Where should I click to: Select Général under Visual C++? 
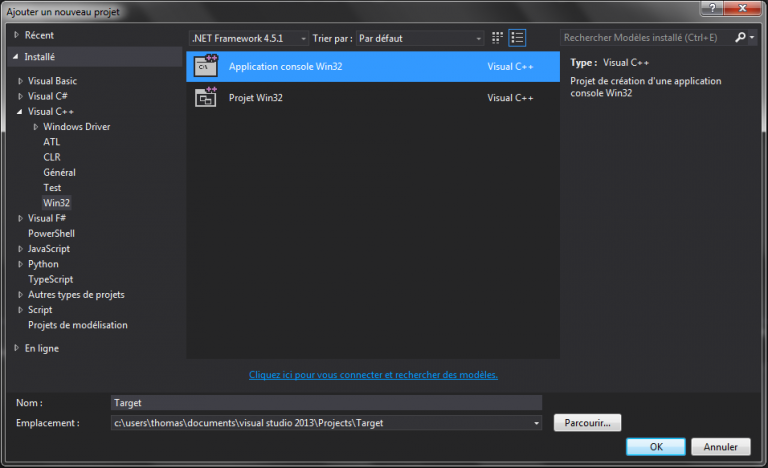pyautogui.click(x=59, y=172)
